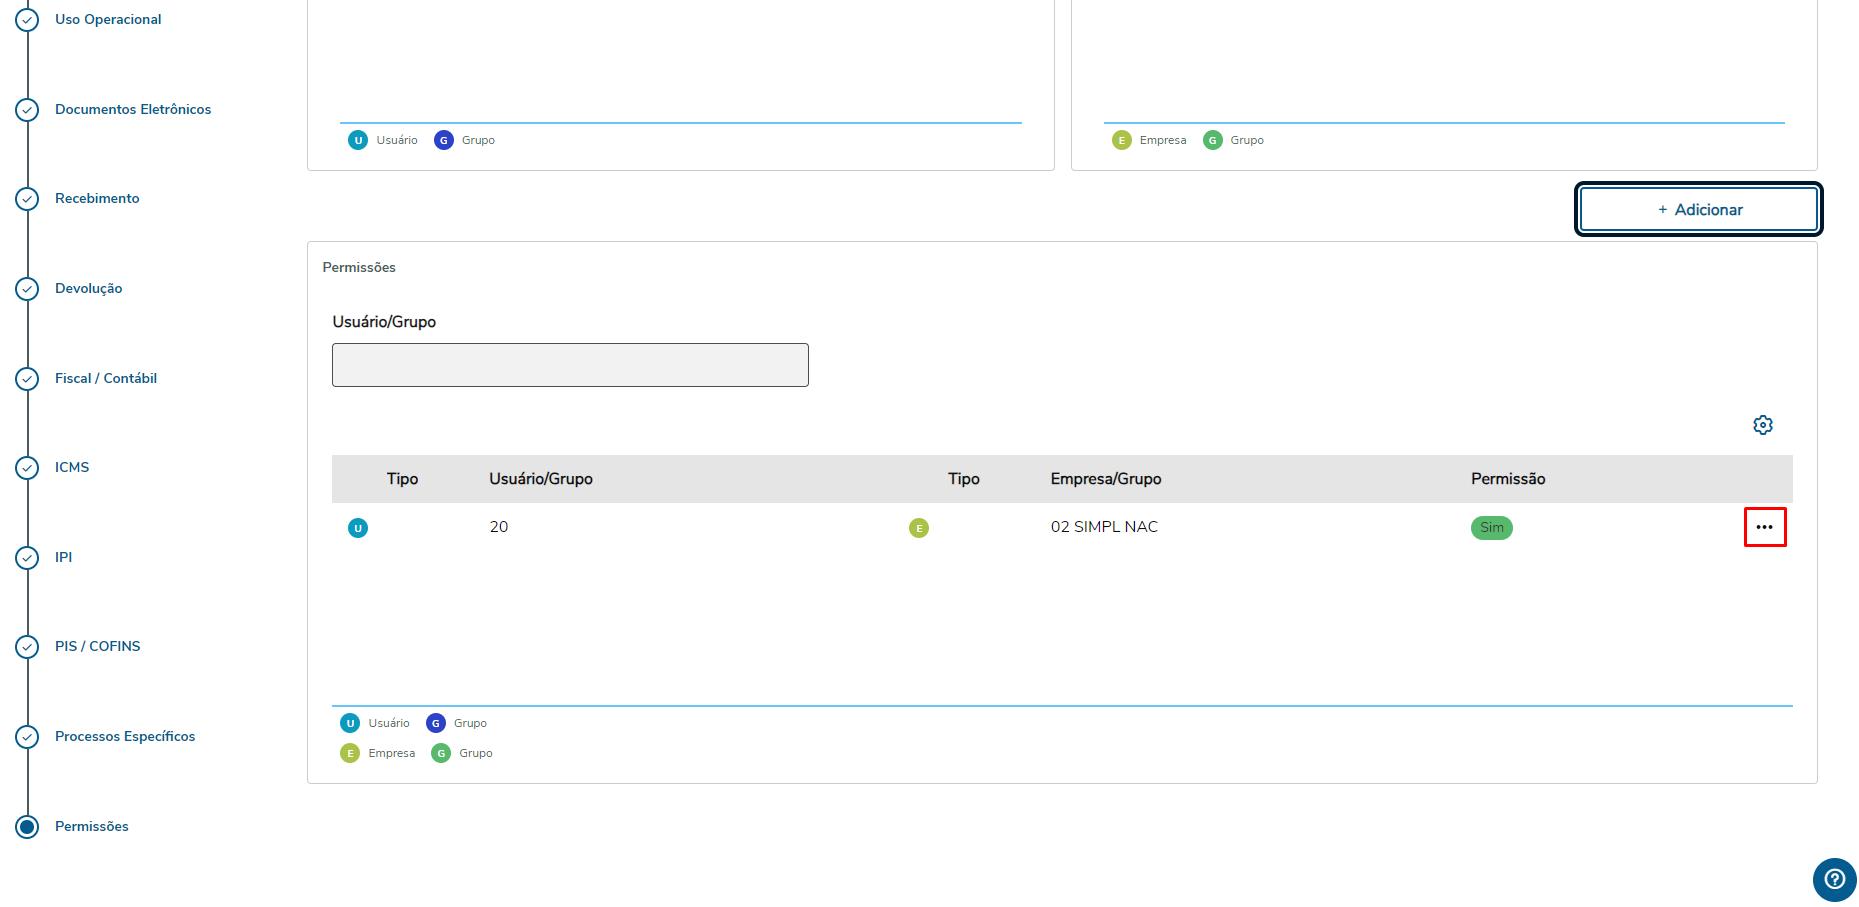Open the table settings gear icon
The image size is (1859, 907).
click(x=1762, y=425)
